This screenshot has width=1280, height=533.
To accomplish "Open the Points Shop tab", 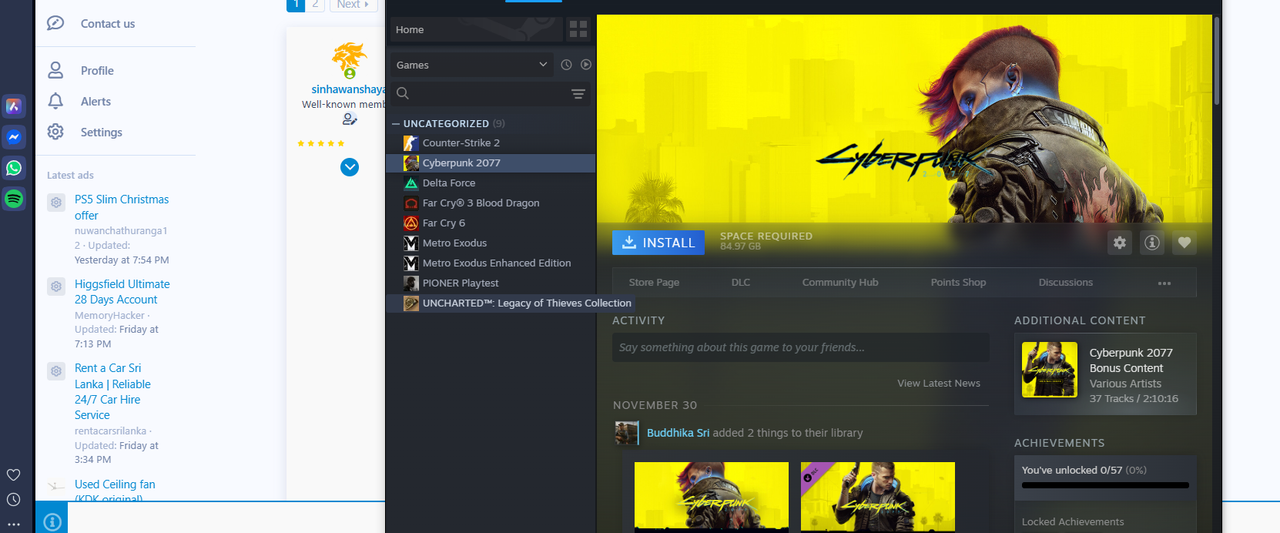I will (958, 283).
